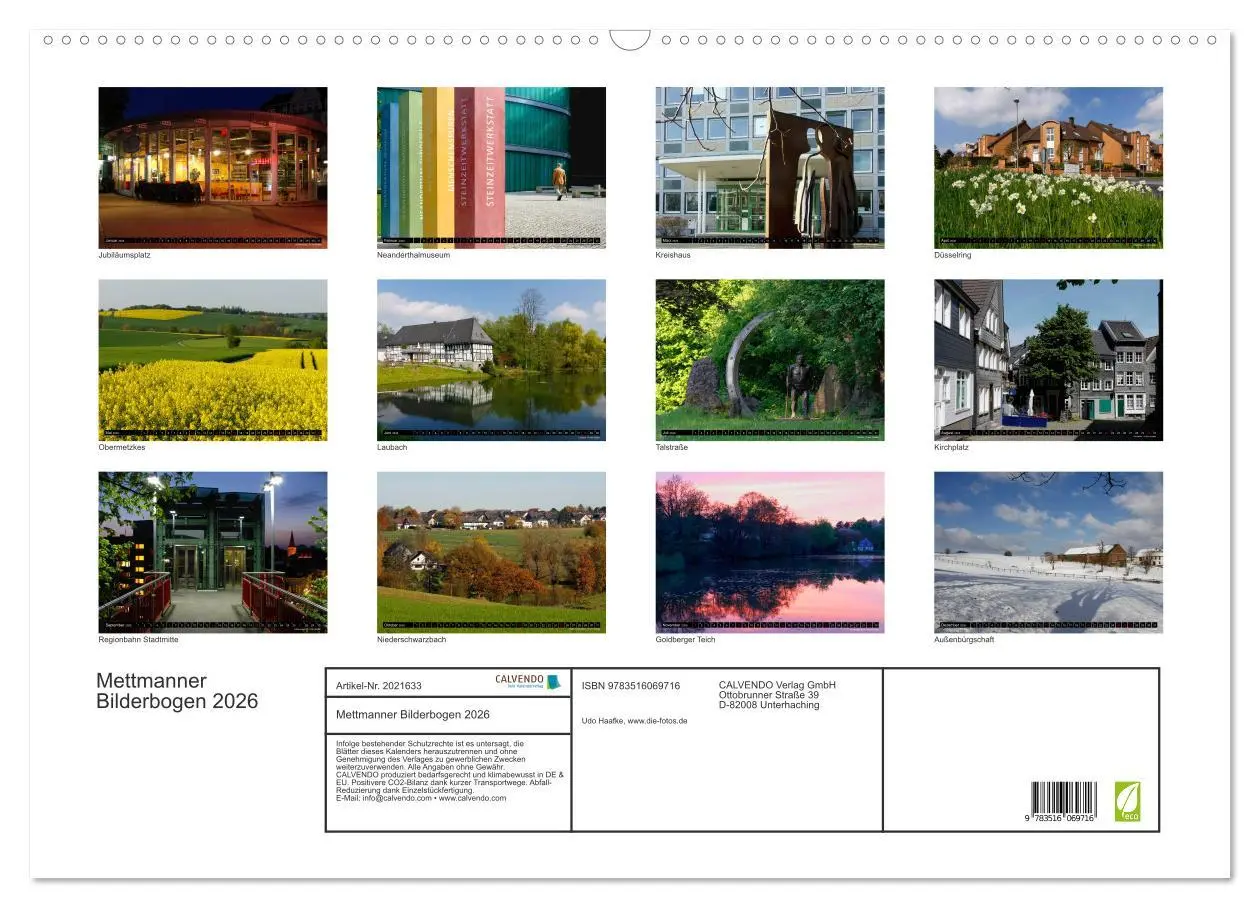
Task: Click the caption text 'Laubach'
Action: pos(392,447)
